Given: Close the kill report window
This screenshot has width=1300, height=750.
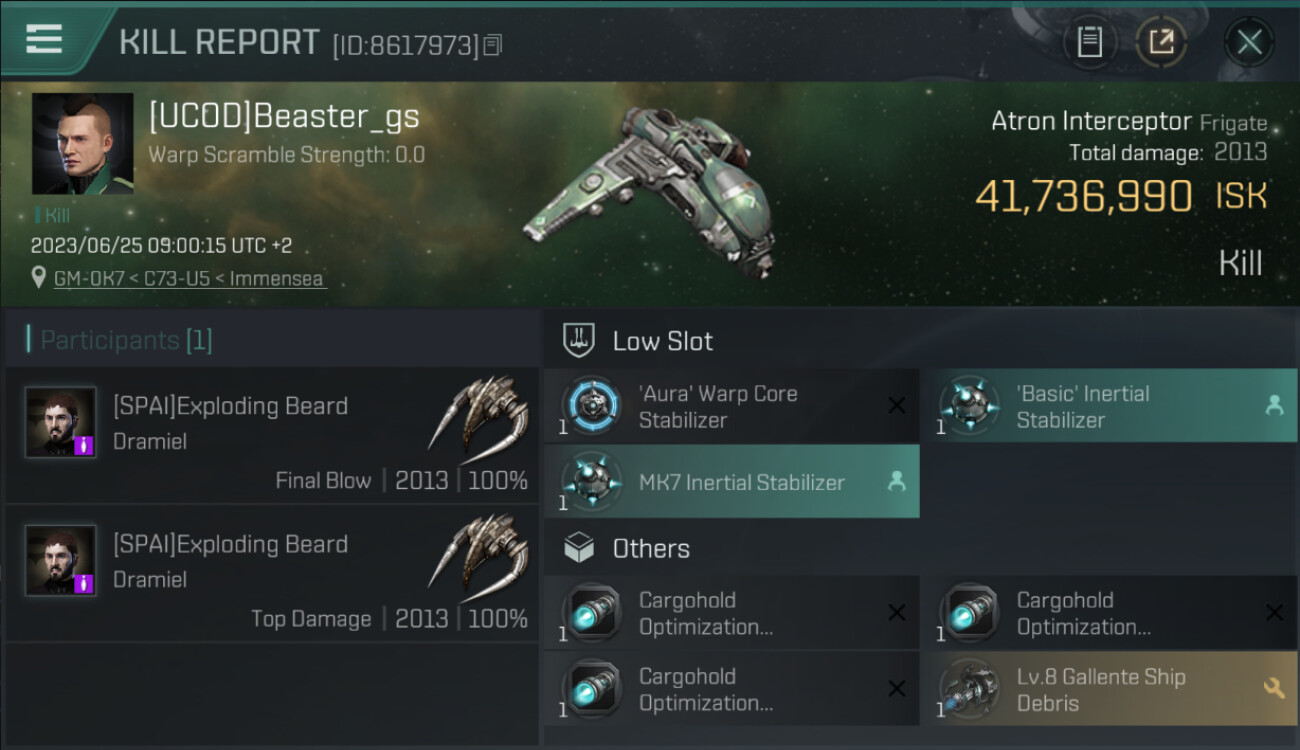Looking at the screenshot, I should click(x=1249, y=42).
